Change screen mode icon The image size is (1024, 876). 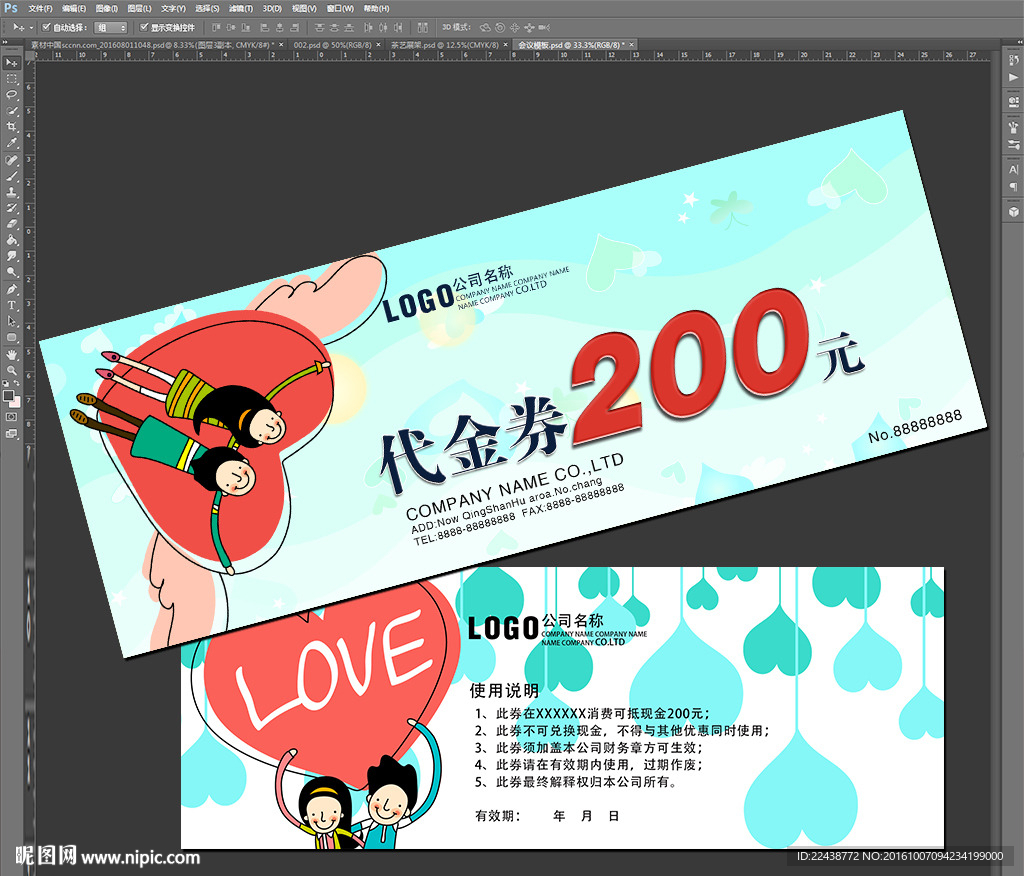[x=12, y=433]
